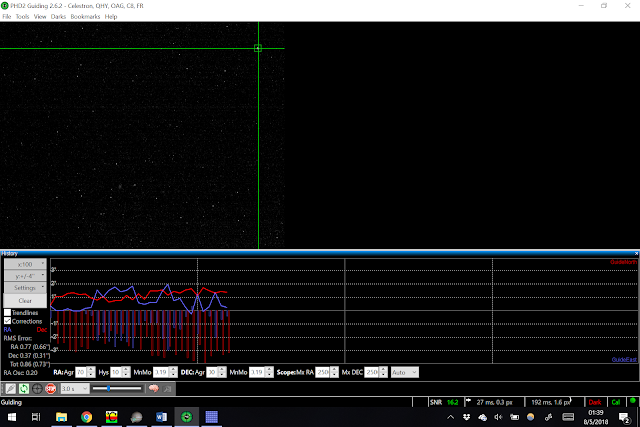Expand the x:100 graph scale dropdown

tap(25, 264)
